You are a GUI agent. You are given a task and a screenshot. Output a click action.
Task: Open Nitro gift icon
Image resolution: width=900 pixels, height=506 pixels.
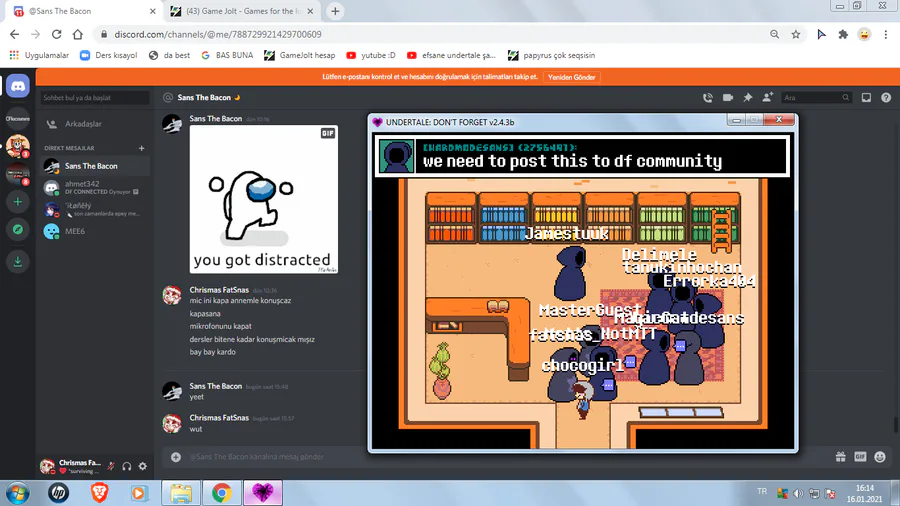point(840,457)
